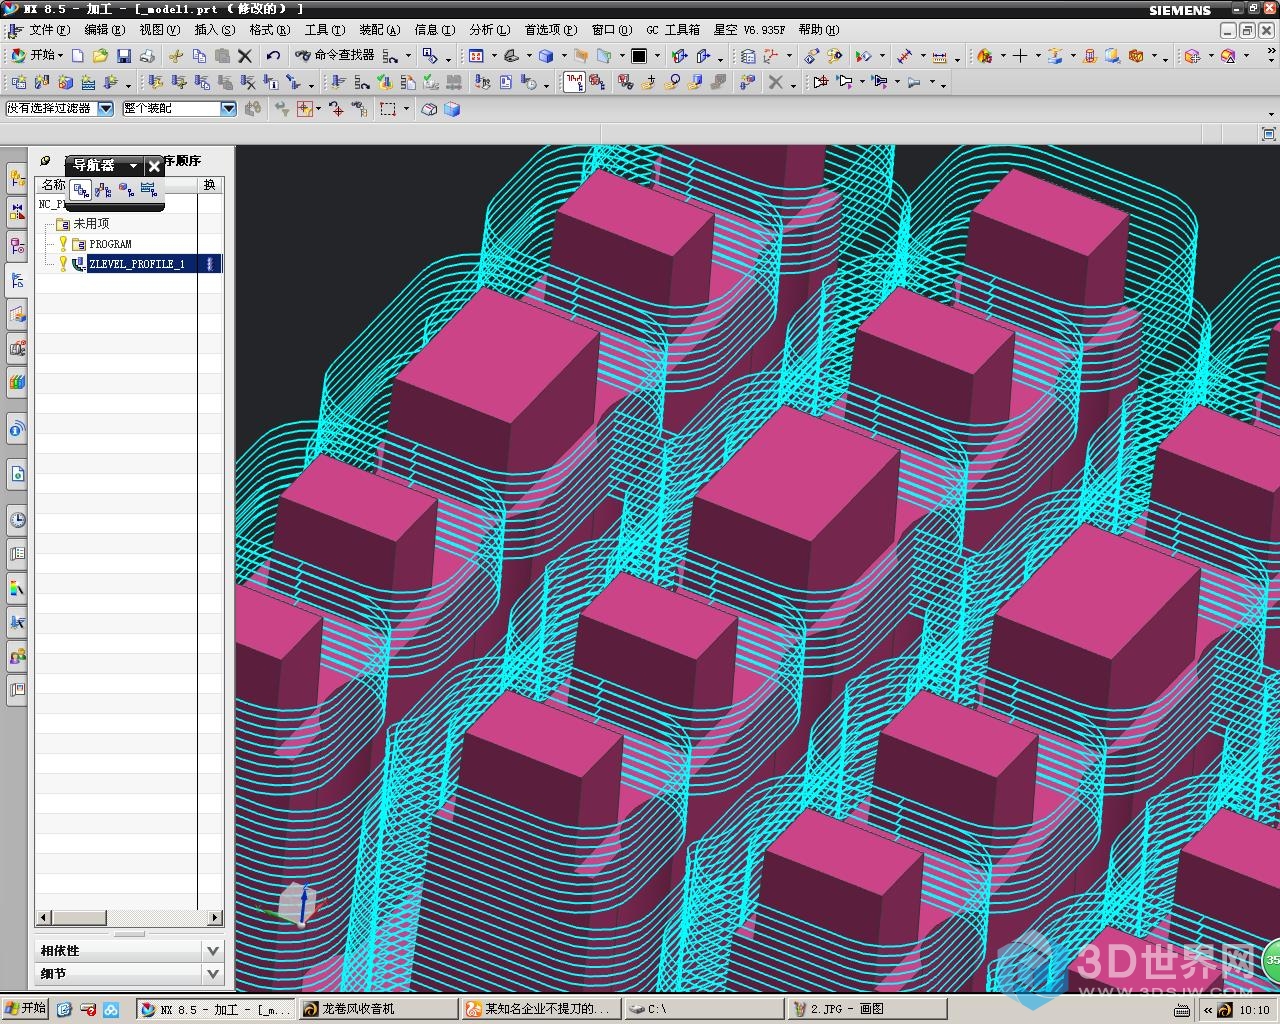Image resolution: width=1280 pixels, height=1024 pixels.
Task: Click the shaded cube rendering style icon
Action: 546,56
